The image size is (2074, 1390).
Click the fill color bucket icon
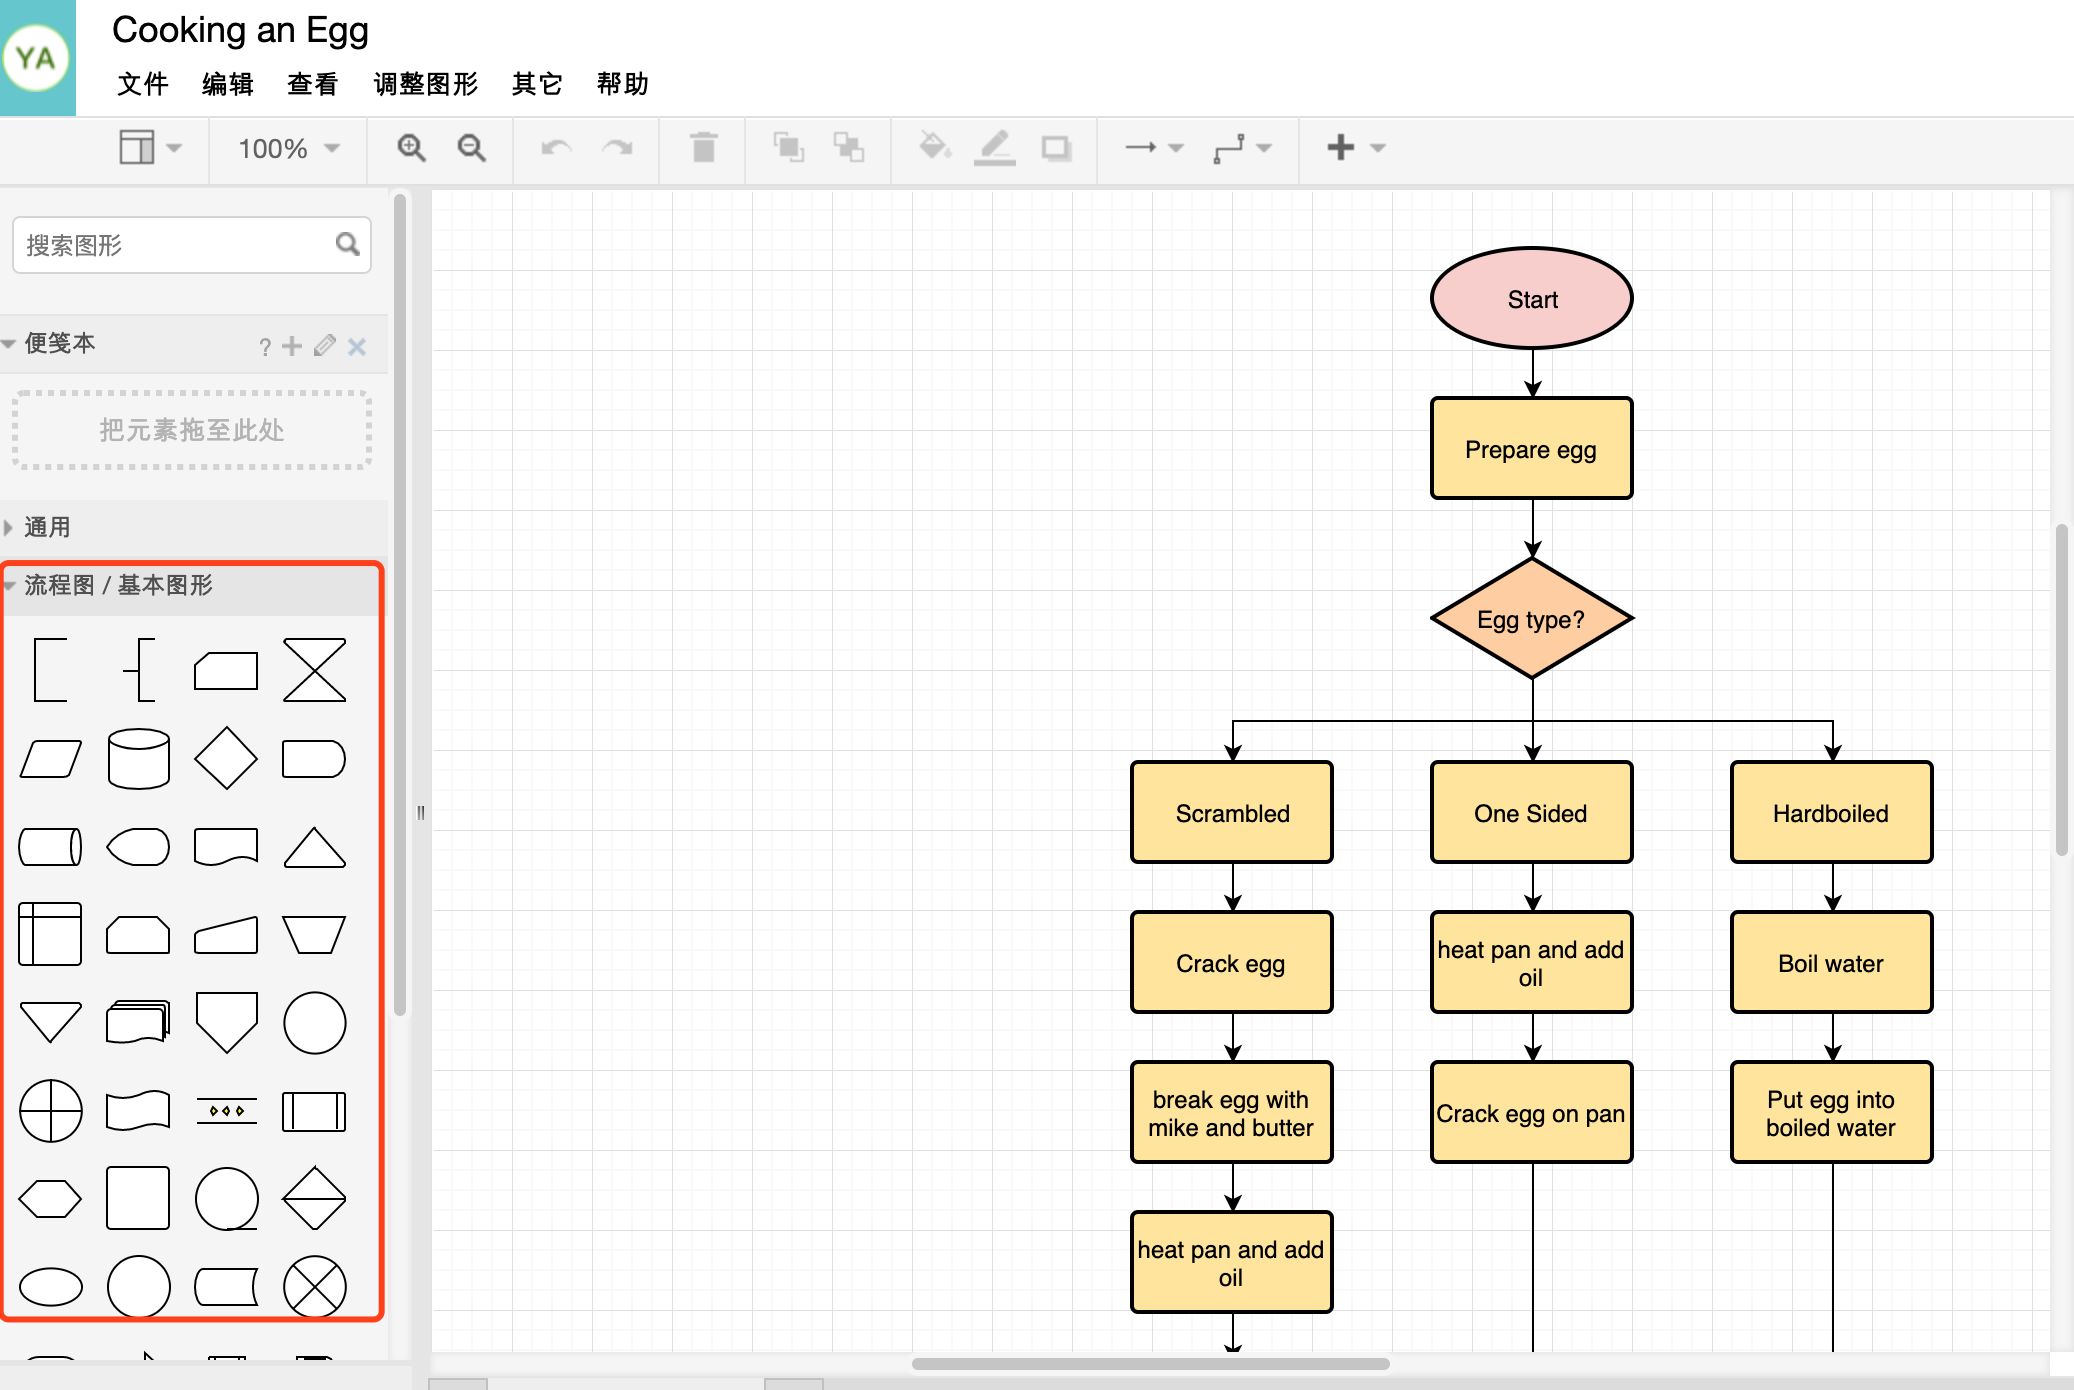point(934,148)
